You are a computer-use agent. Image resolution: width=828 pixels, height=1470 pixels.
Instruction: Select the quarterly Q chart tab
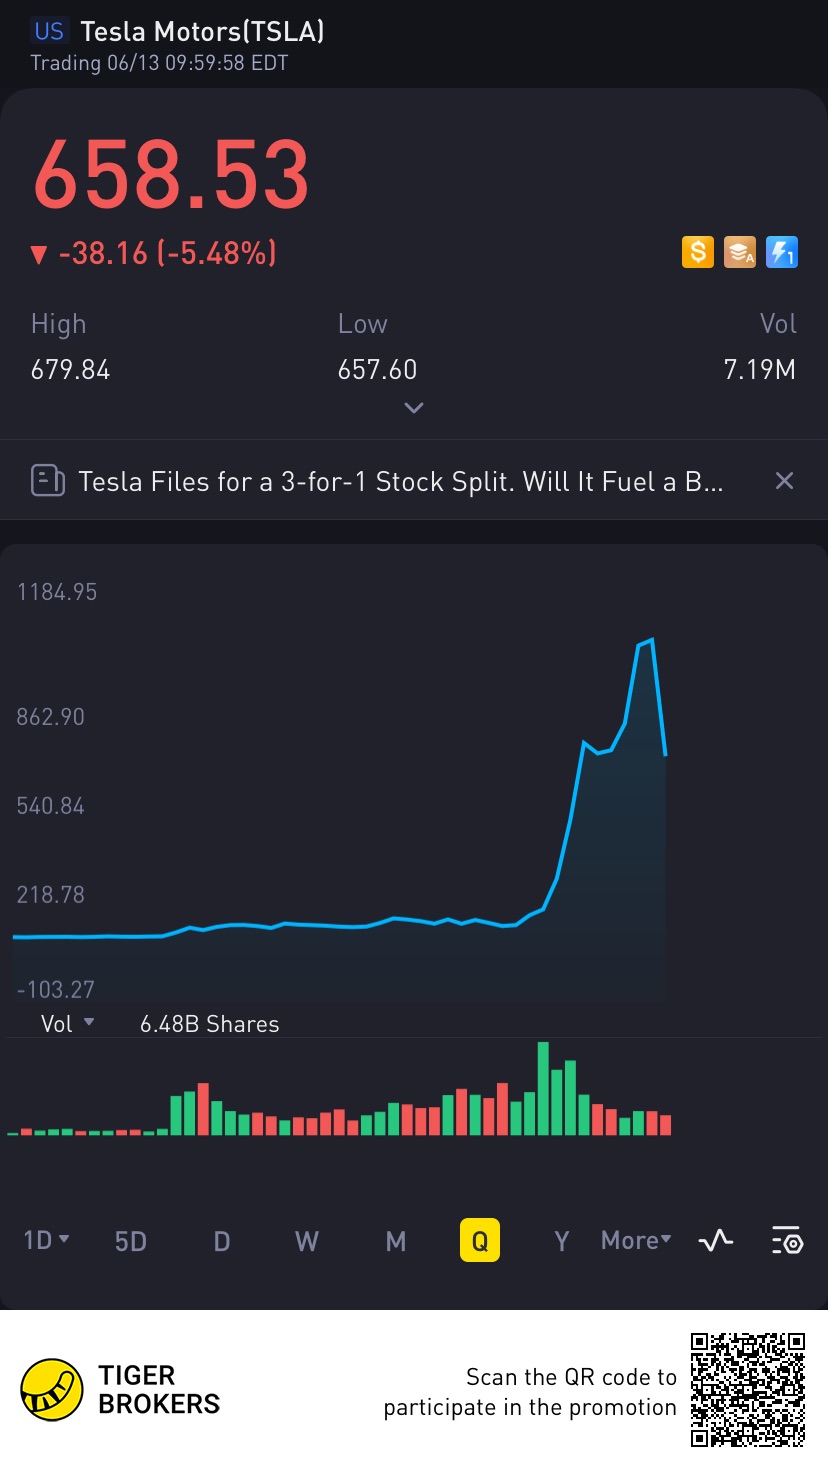click(480, 1241)
